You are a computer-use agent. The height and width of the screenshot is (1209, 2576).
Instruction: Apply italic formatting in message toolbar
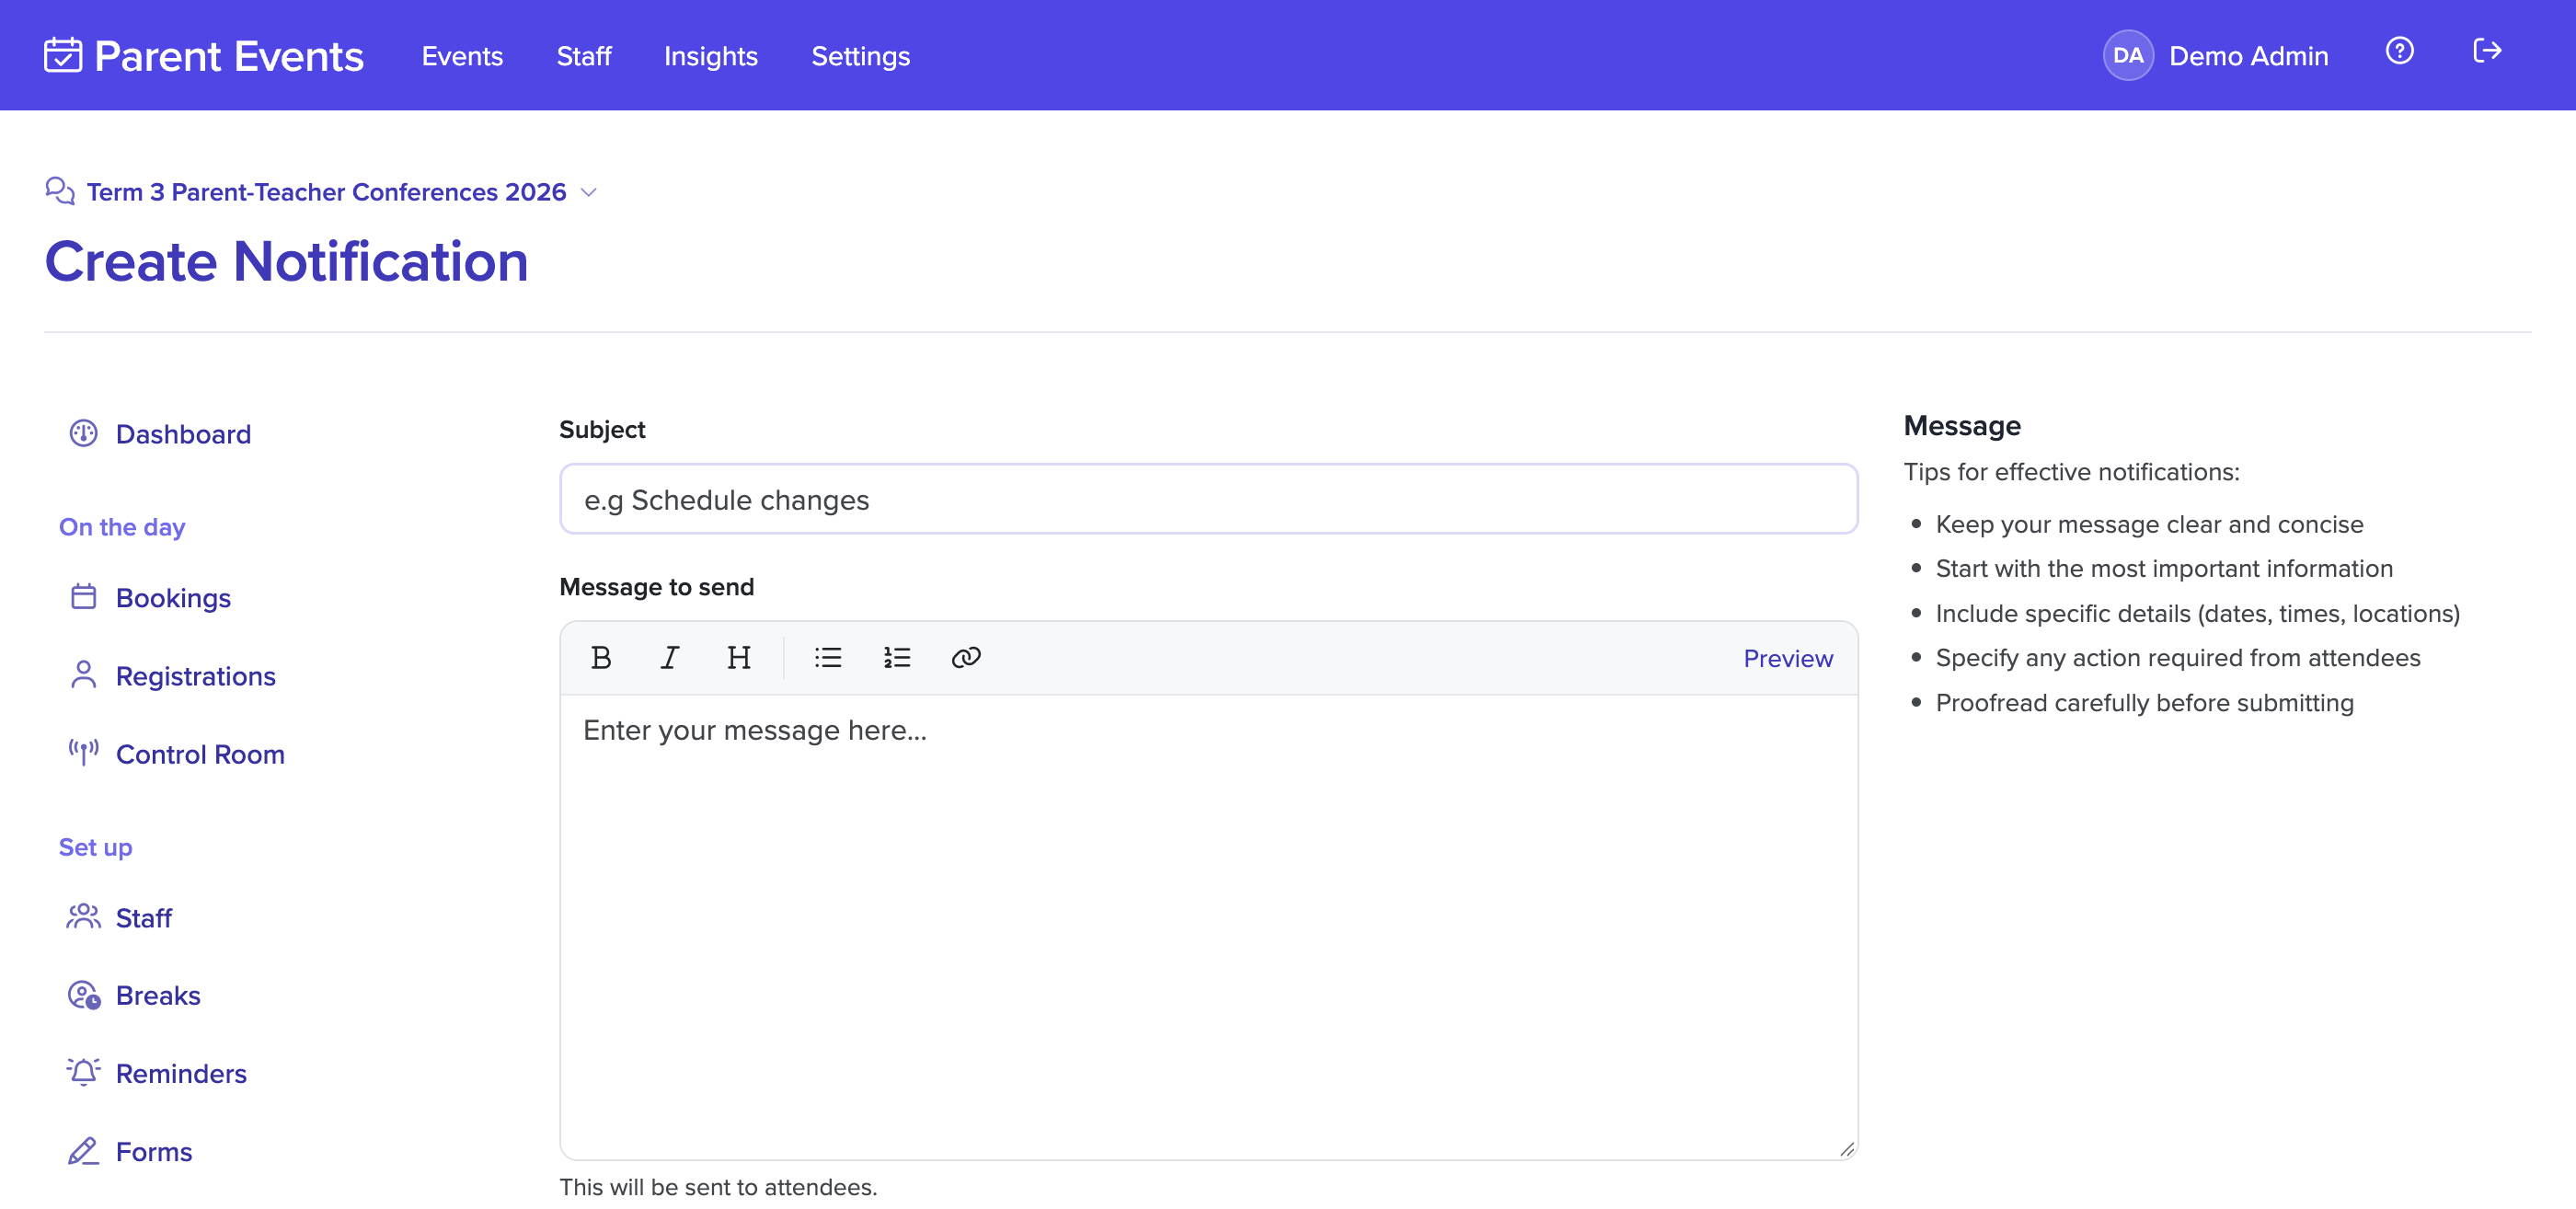[x=669, y=657]
